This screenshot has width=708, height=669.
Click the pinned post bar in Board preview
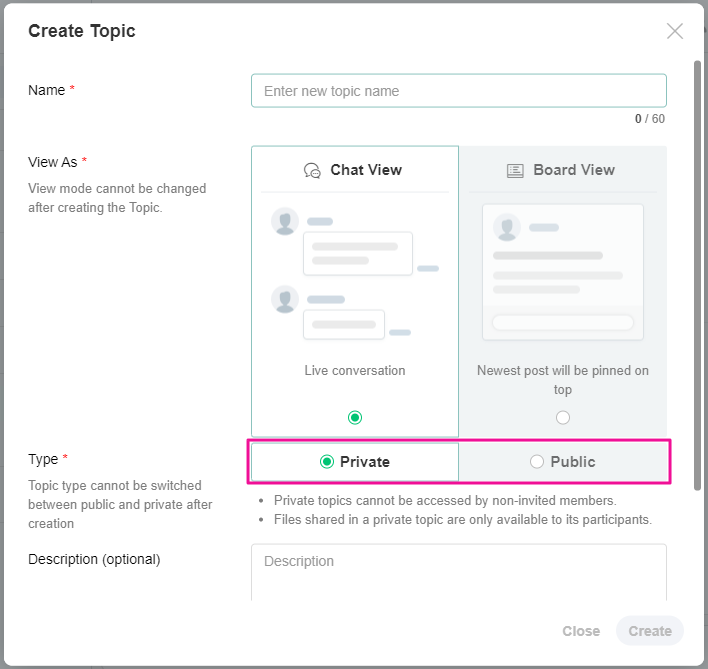pos(563,322)
